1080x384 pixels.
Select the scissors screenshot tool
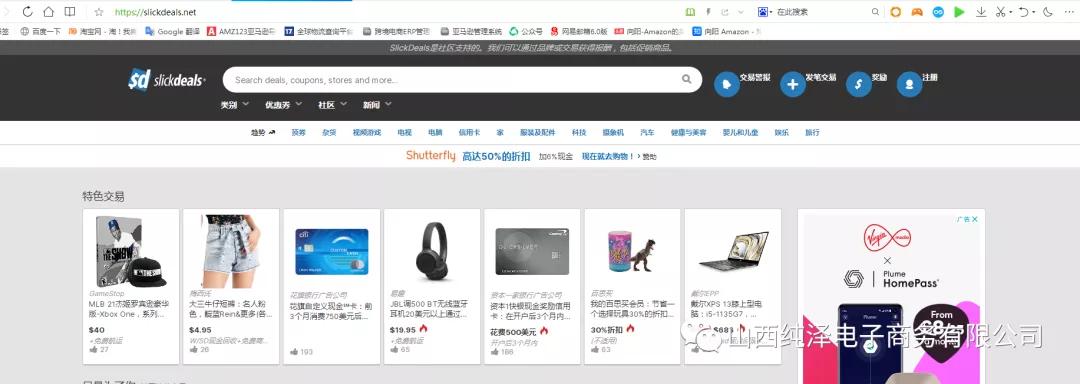(1000, 12)
